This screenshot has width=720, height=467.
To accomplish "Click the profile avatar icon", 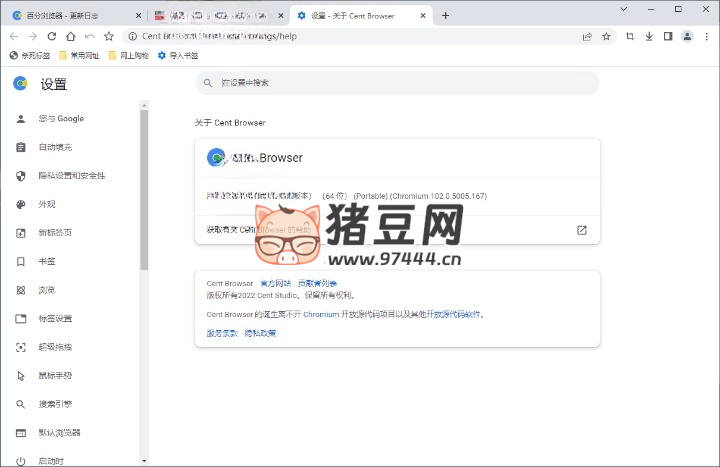I will click(x=687, y=36).
